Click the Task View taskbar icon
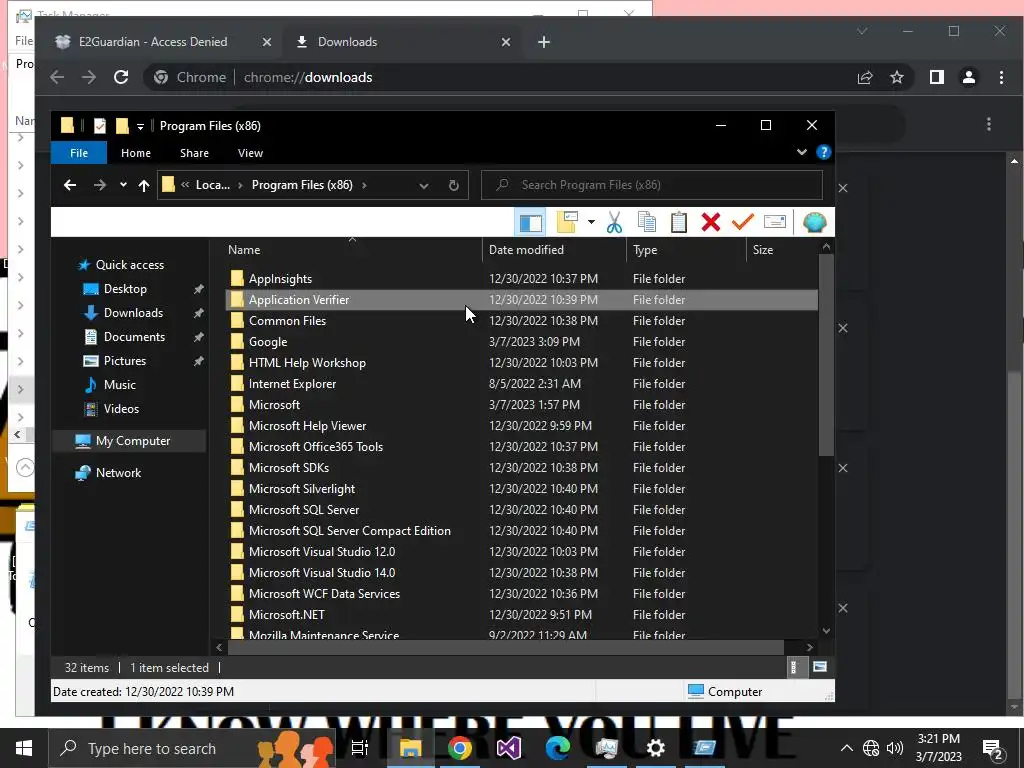The height and width of the screenshot is (768, 1024). (x=360, y=748)
